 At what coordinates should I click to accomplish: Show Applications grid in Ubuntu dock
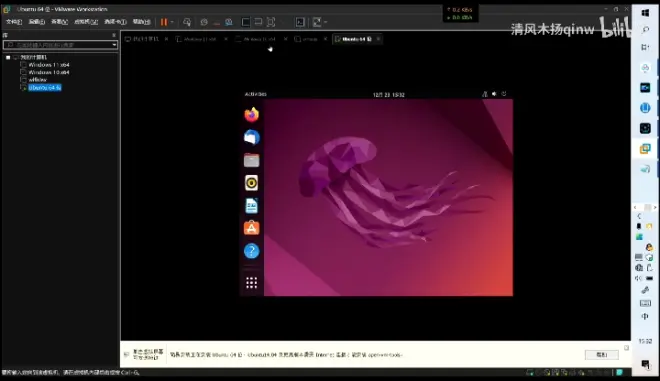tap(251, 282)
